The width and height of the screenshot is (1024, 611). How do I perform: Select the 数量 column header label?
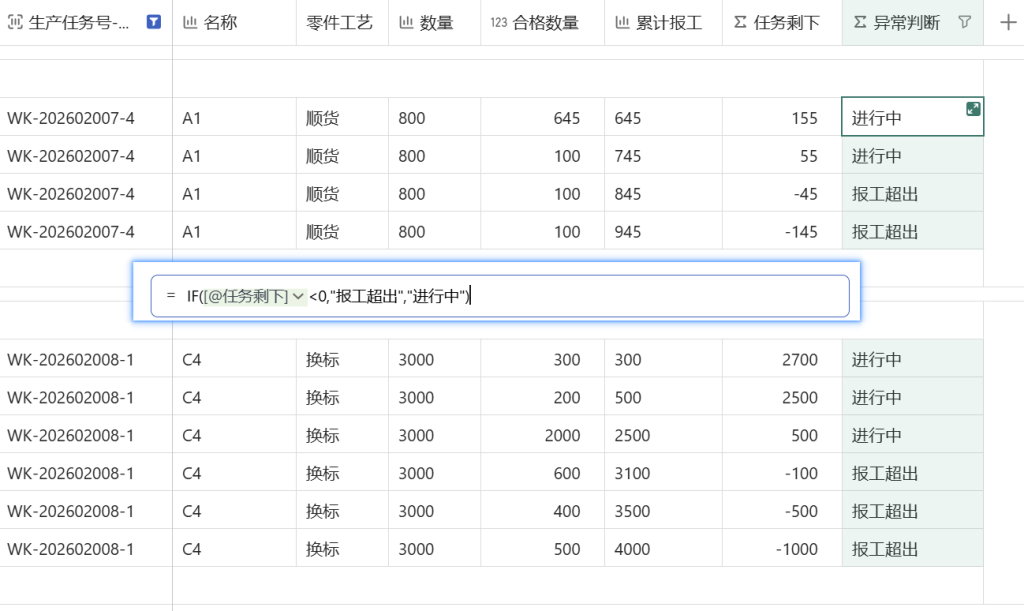click(x=436, y=23)
